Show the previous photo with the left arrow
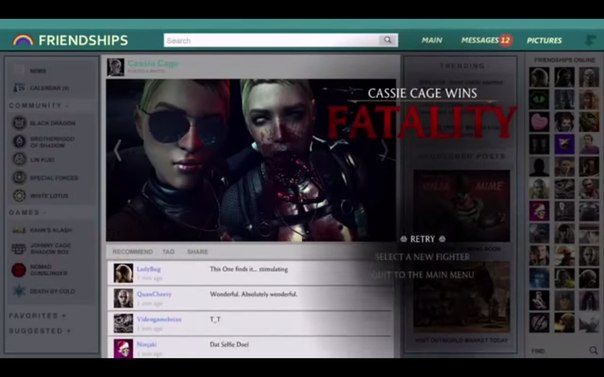Screen dimensions: 604x377 pos(117,151)
